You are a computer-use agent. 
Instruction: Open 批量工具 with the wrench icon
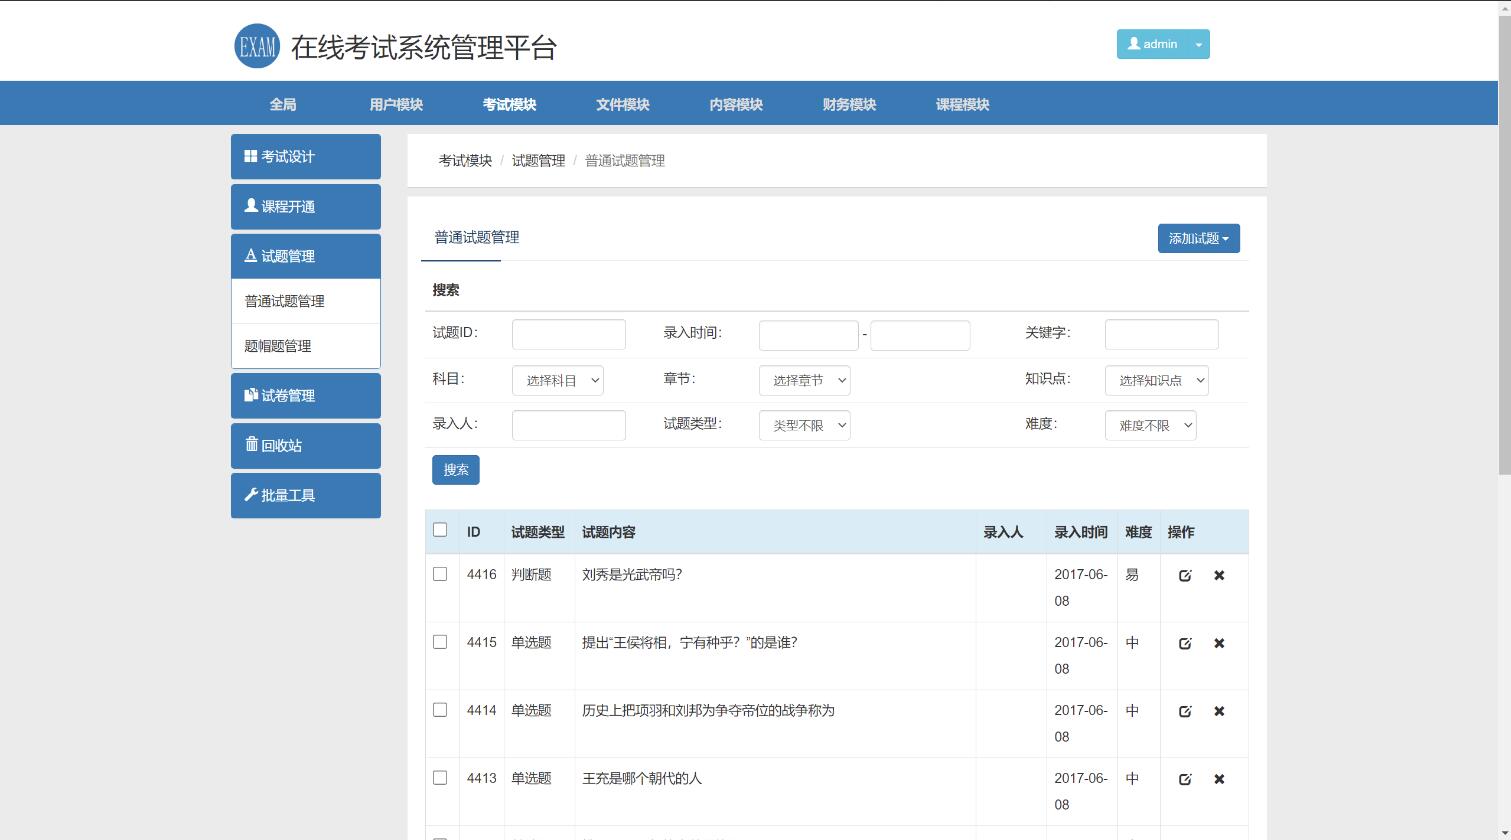coord(305,496)
